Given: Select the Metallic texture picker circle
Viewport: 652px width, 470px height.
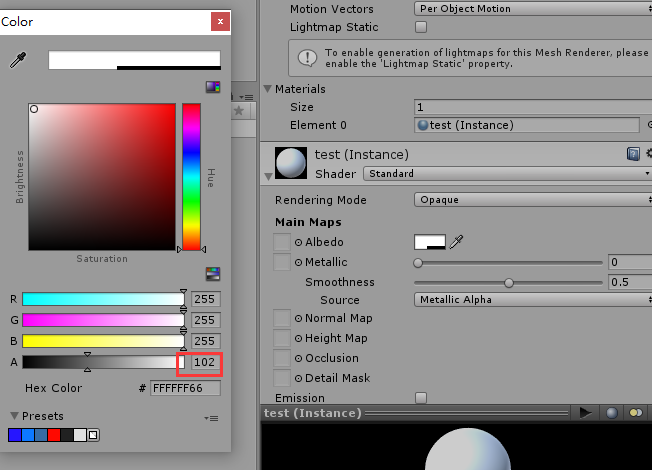Looking at the screenshot, I should 298,262.
